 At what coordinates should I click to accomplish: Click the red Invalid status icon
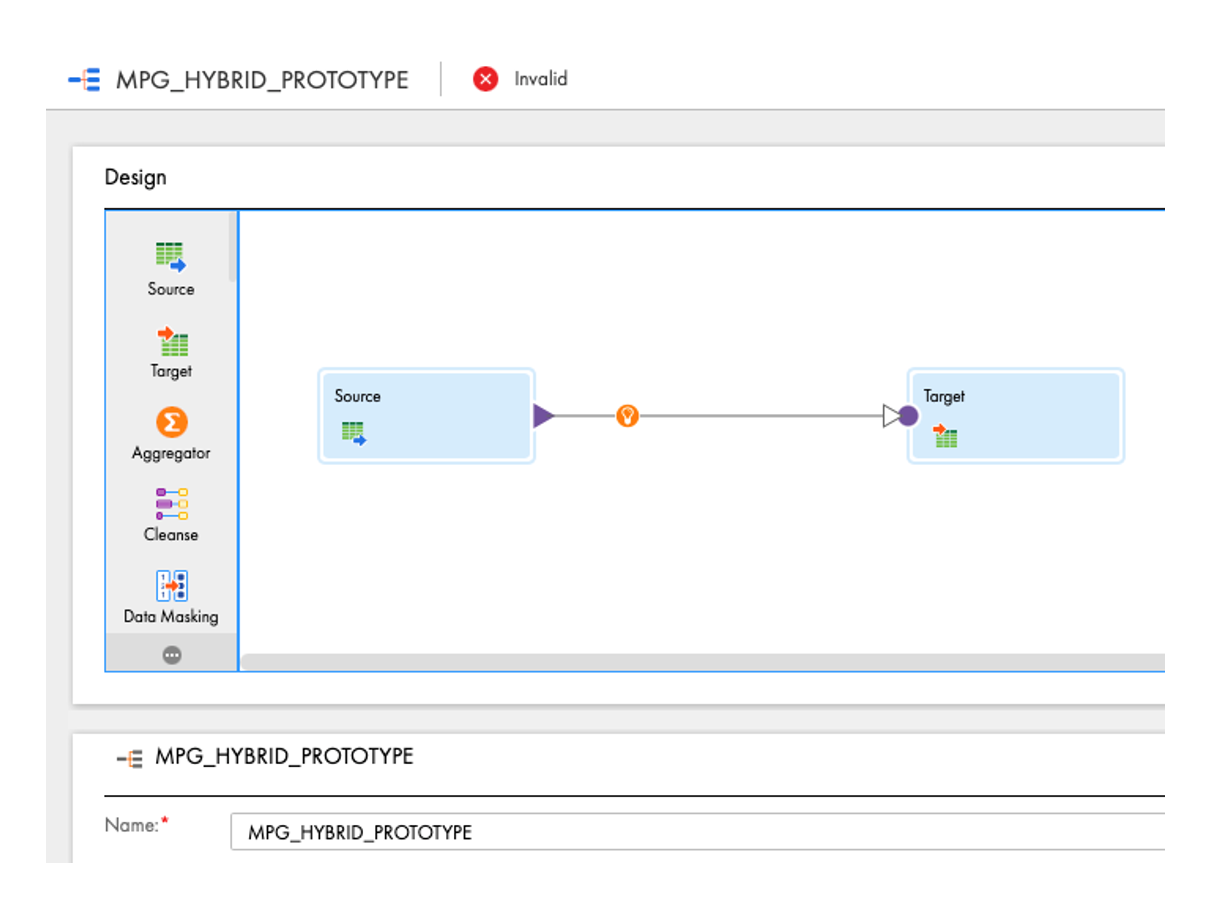point(486,79)
